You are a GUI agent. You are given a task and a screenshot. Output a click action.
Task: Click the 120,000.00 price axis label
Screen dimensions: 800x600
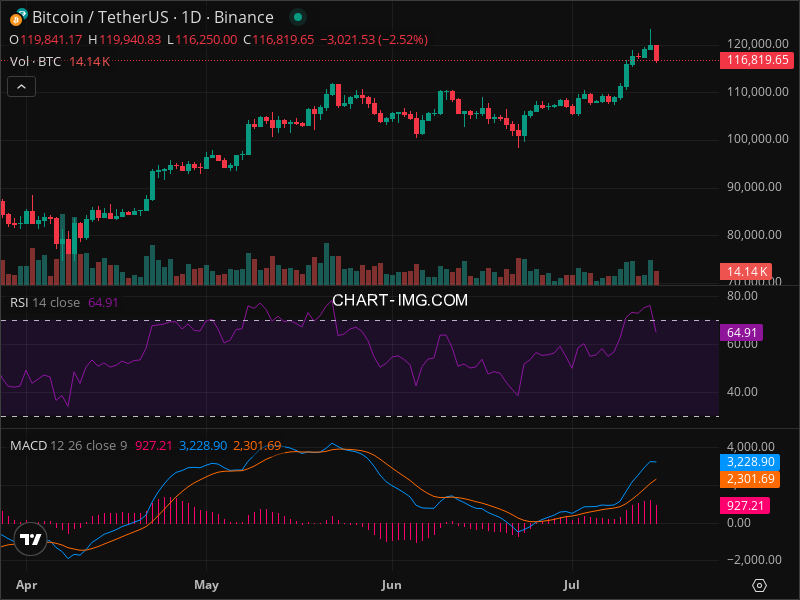tap(758, 44)
